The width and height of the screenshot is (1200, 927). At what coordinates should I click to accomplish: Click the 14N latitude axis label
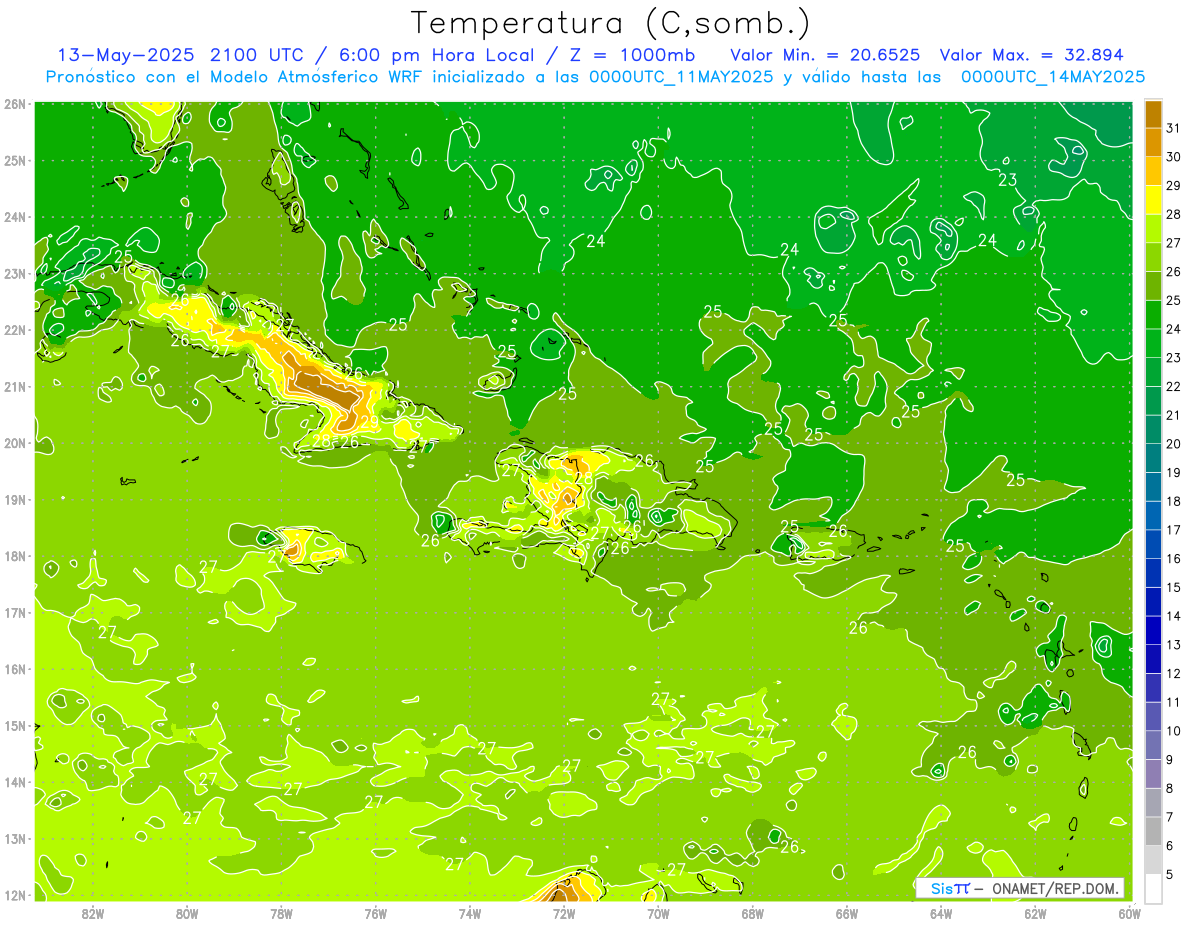(15, 782)
